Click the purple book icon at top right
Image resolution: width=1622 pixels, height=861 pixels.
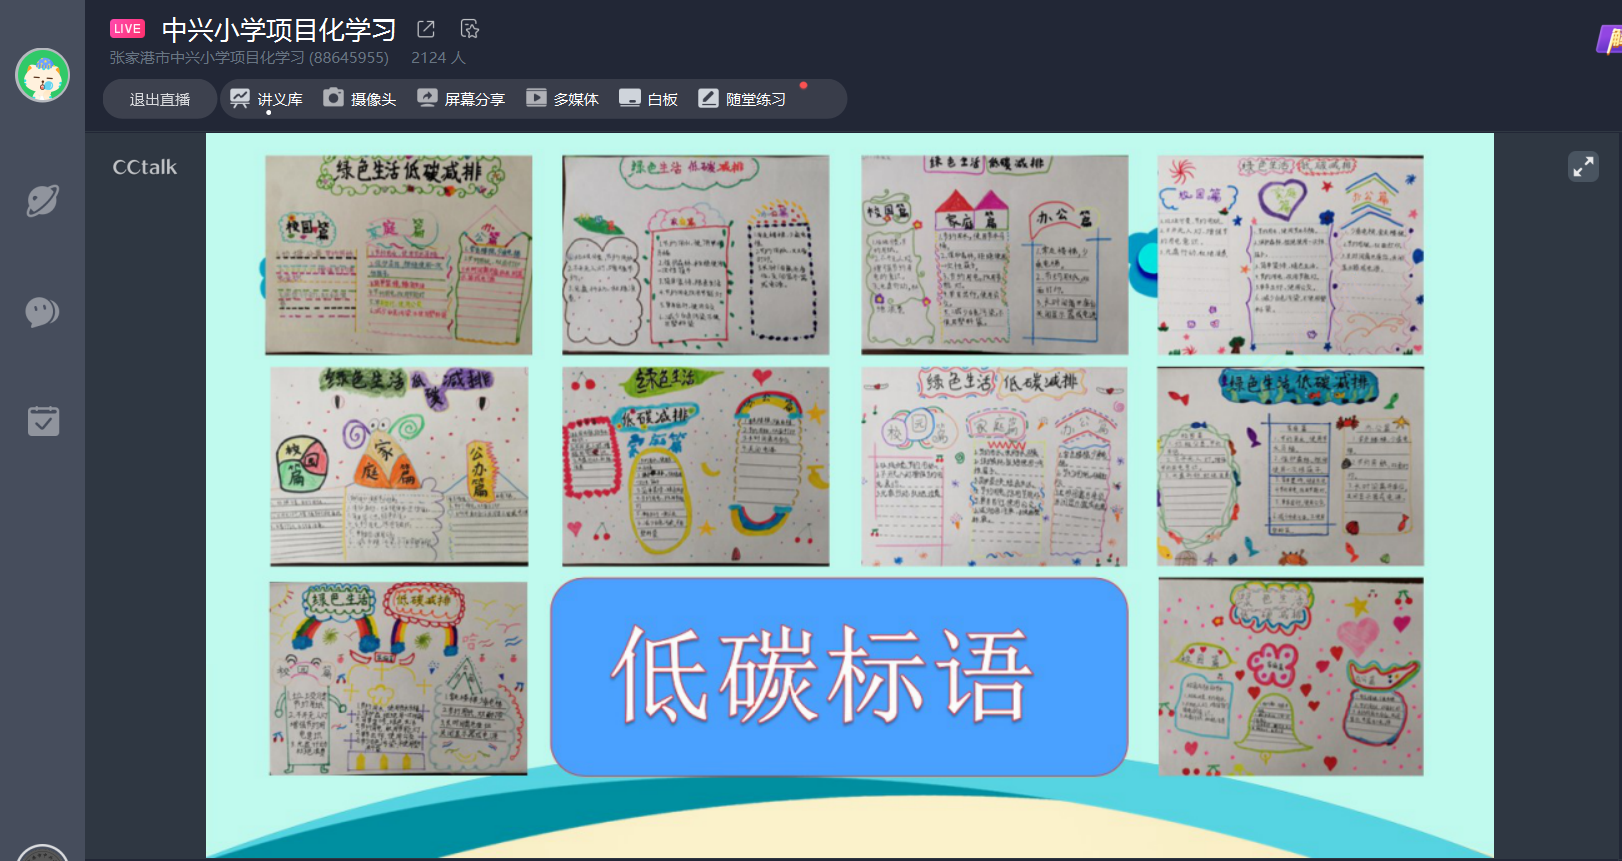(1609, 40)
